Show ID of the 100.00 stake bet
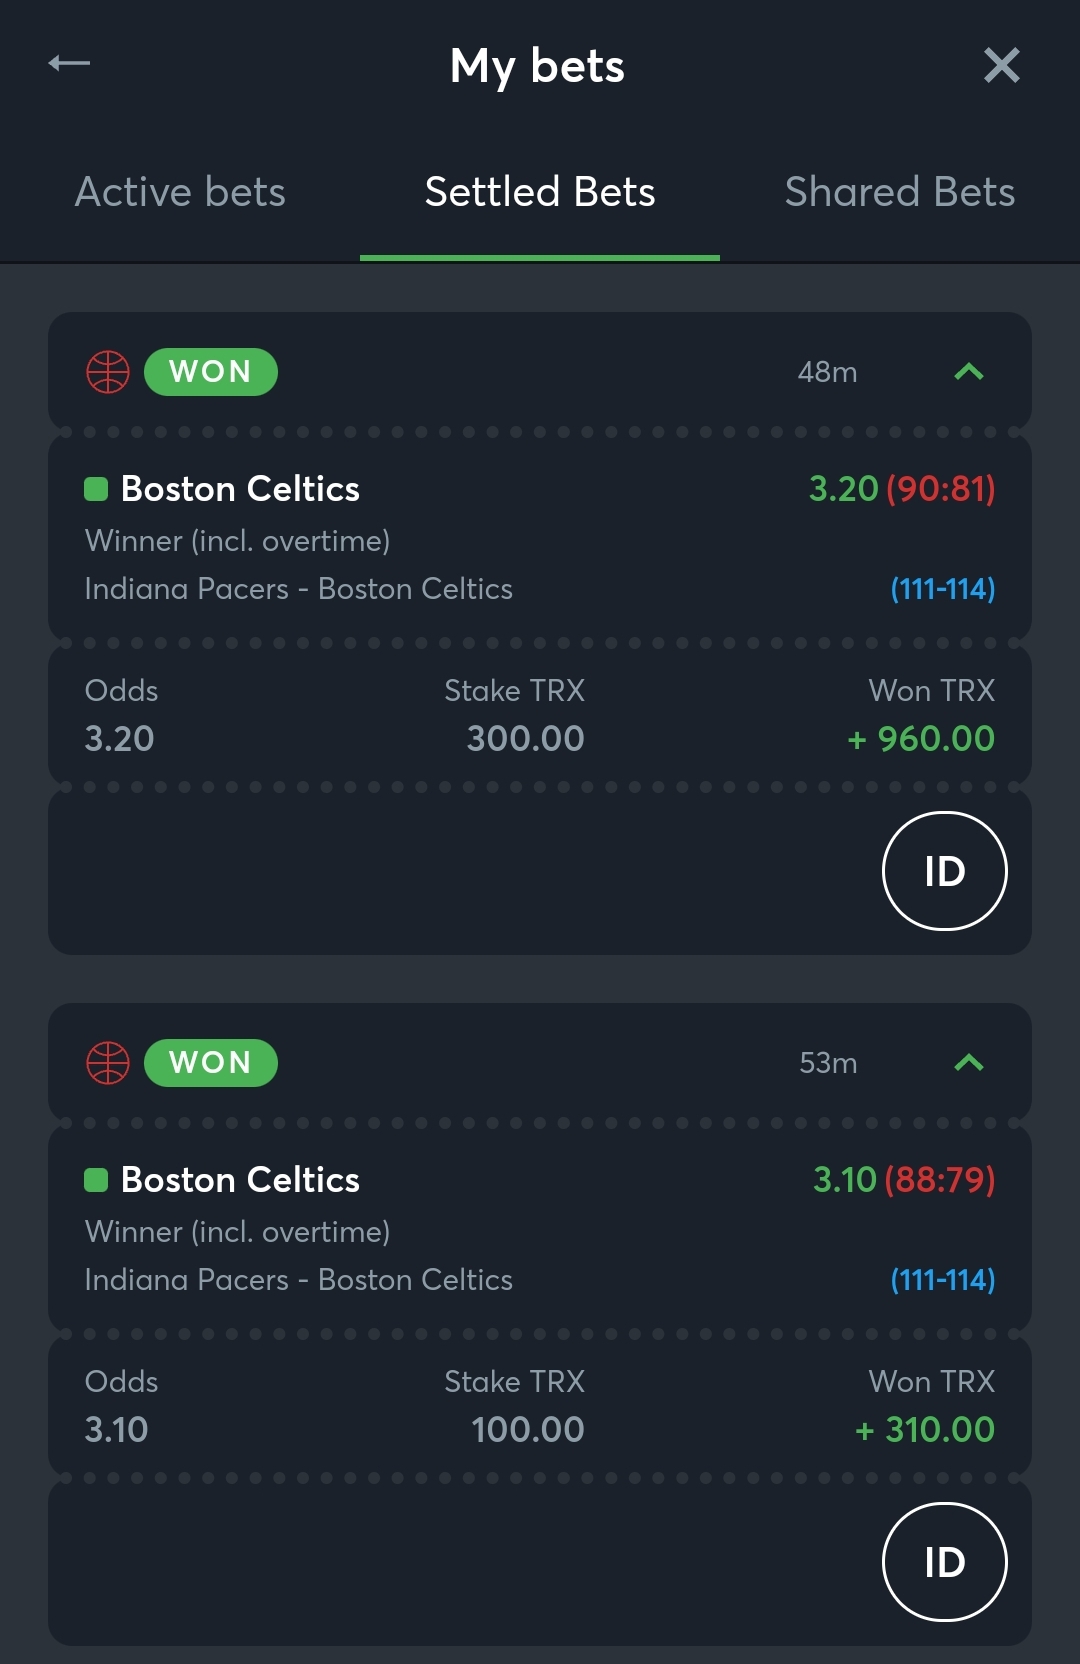This screenshot has width=1080, height=1664. (x=945, y=1562)
